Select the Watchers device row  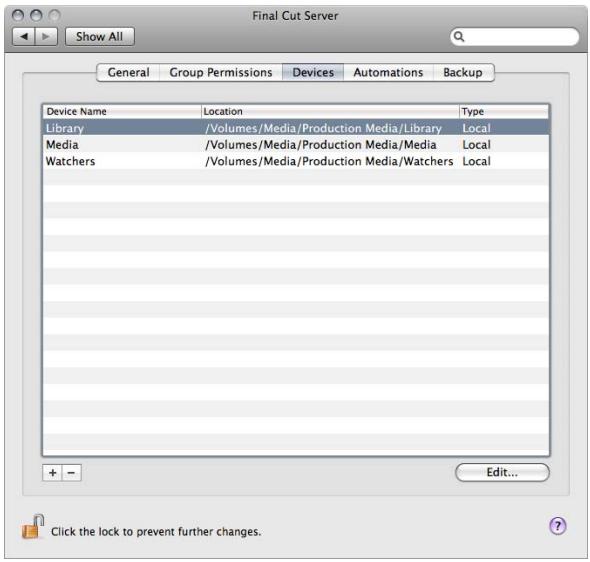click(296, 161)
